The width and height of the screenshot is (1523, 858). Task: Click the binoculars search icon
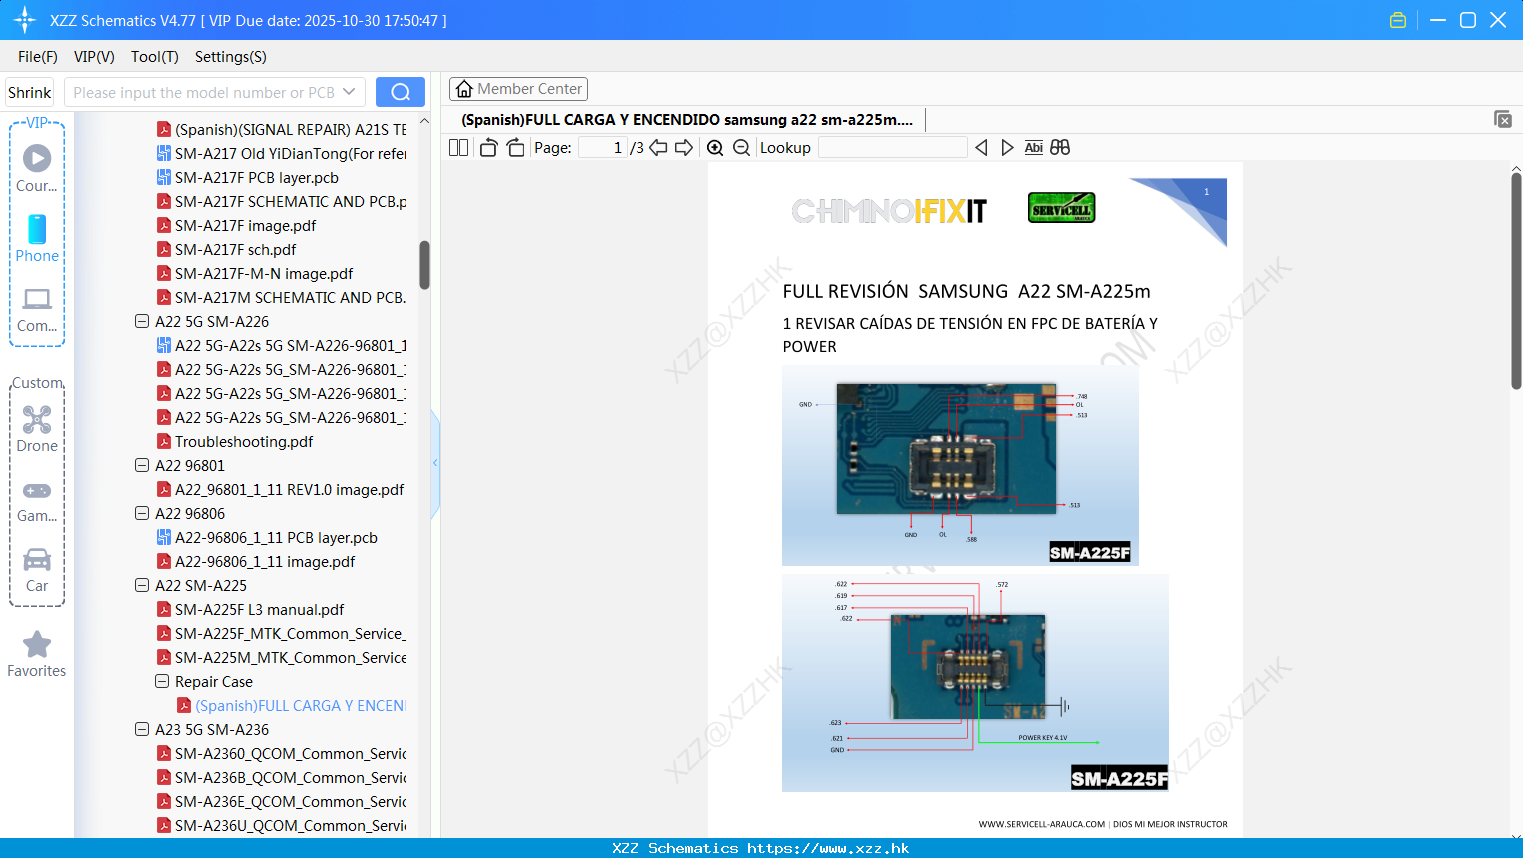[x=1060, y=147]
